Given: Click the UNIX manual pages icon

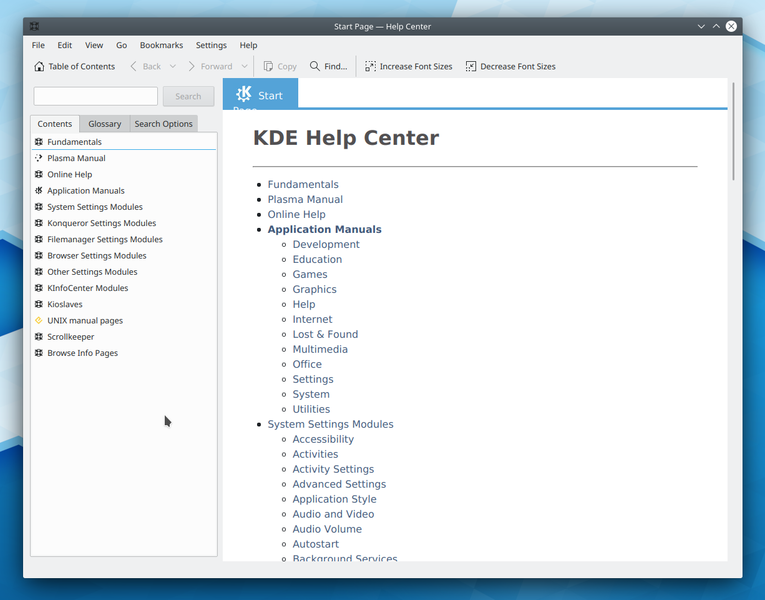Looking at the screenshot, I should pos(38,321).
